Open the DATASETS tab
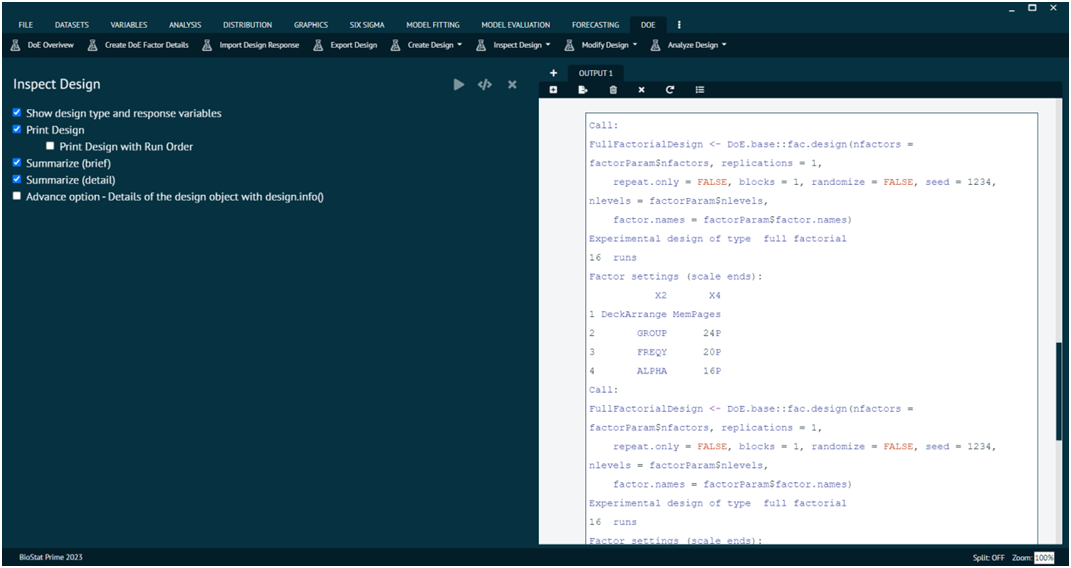Viewport: 1071px width, 568px height. click(72, 25)
